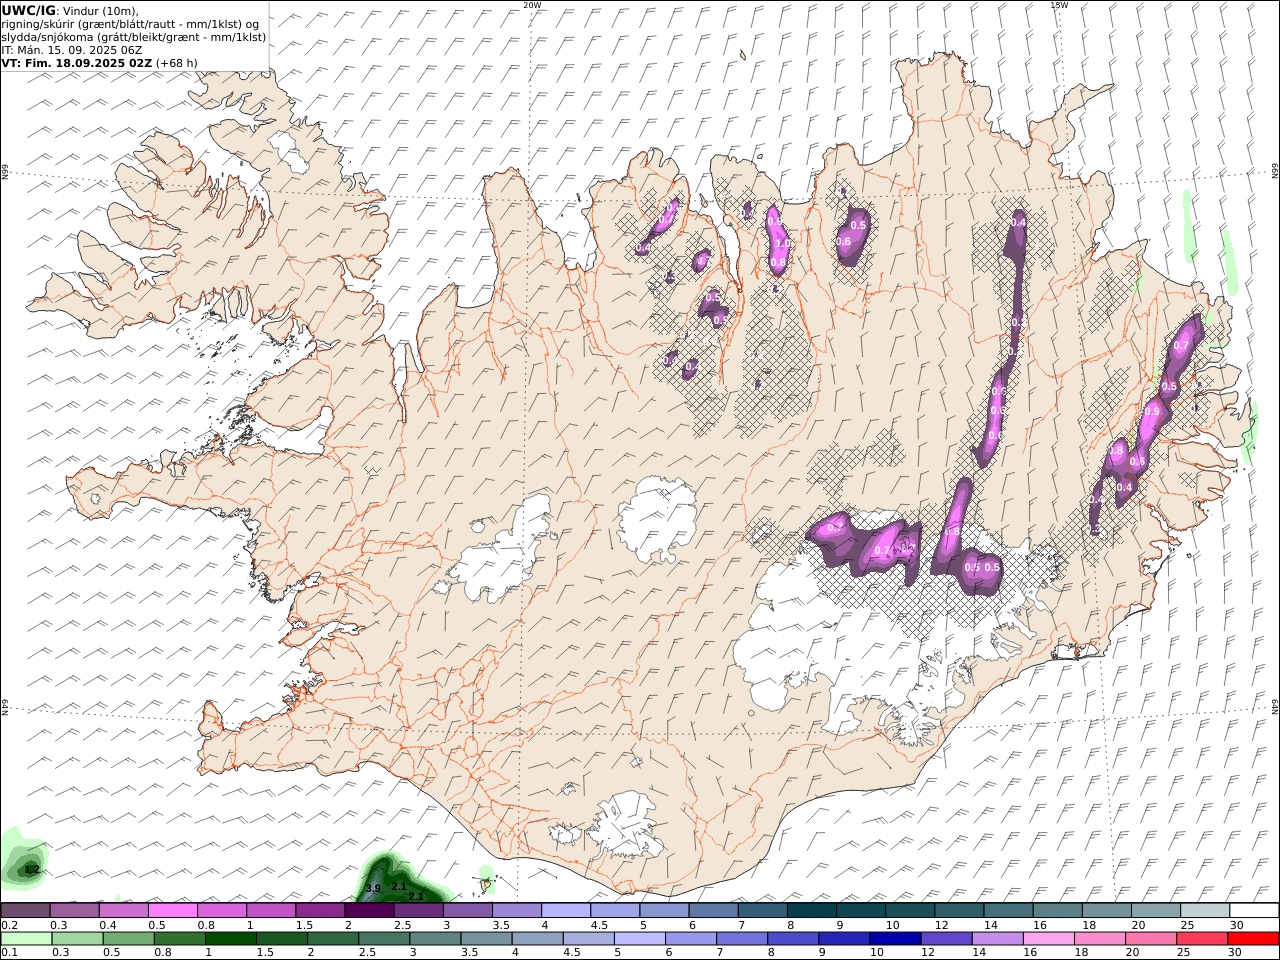The width and height of the screenshot is (1280, 960).
Task: Click the '(+68 h)' forecast offset text
Action: pyautogui.click(x=177, y=62)
